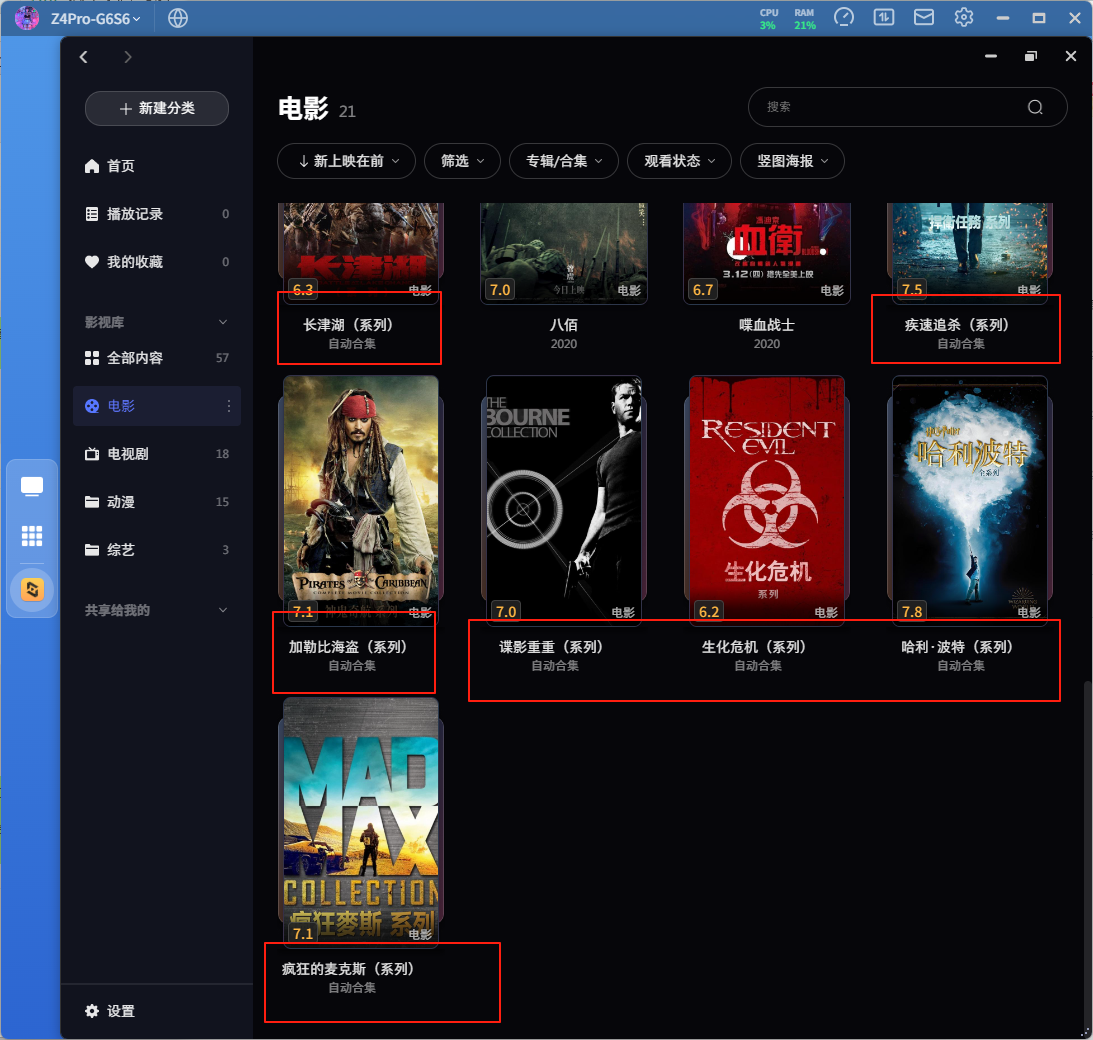Image resolution: width=1093 pixels, height=1040 pixels.
Task: Click the desktop monitor icon in left dock
Action: tap(32, 487)
